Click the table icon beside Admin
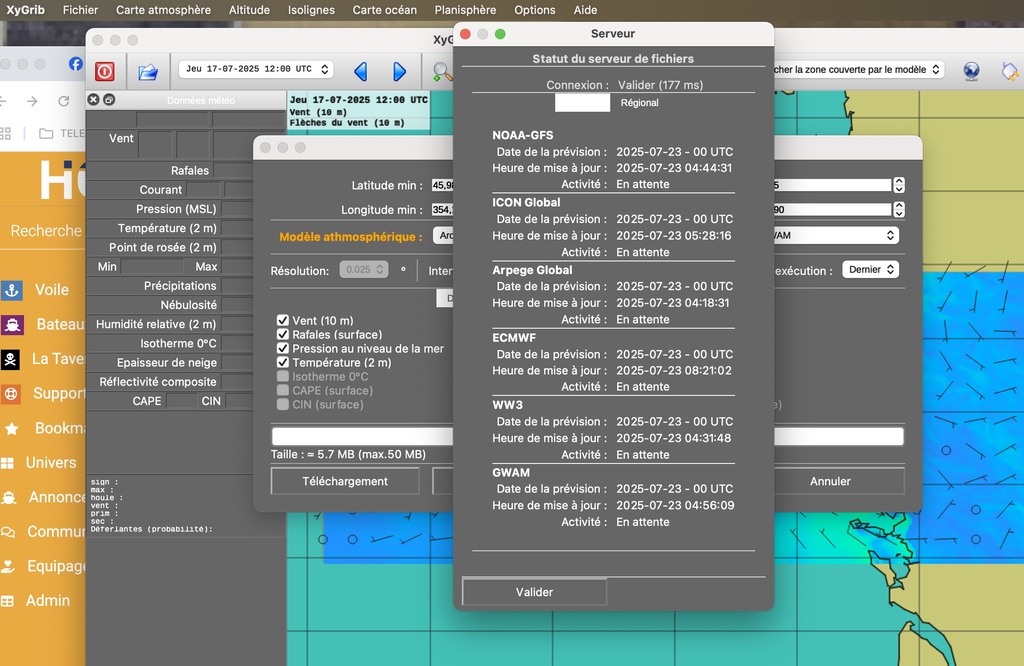 pyautogui.click(x=7, y=601)
